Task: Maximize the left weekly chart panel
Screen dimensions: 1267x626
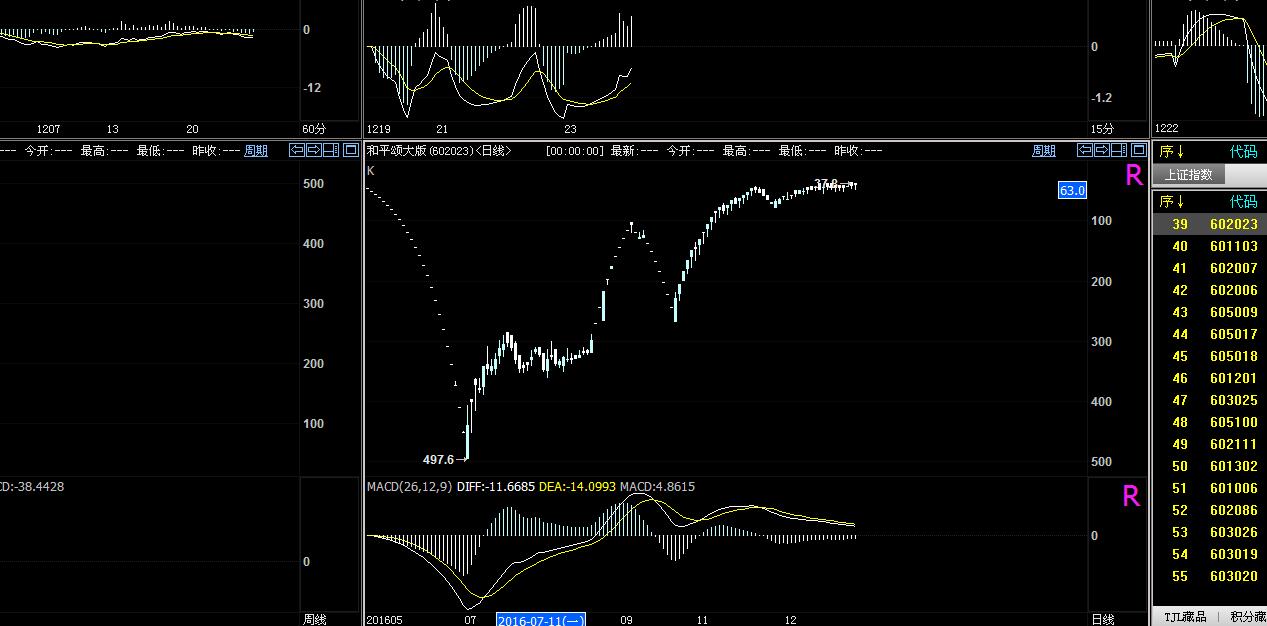Action: click(350, 151)
